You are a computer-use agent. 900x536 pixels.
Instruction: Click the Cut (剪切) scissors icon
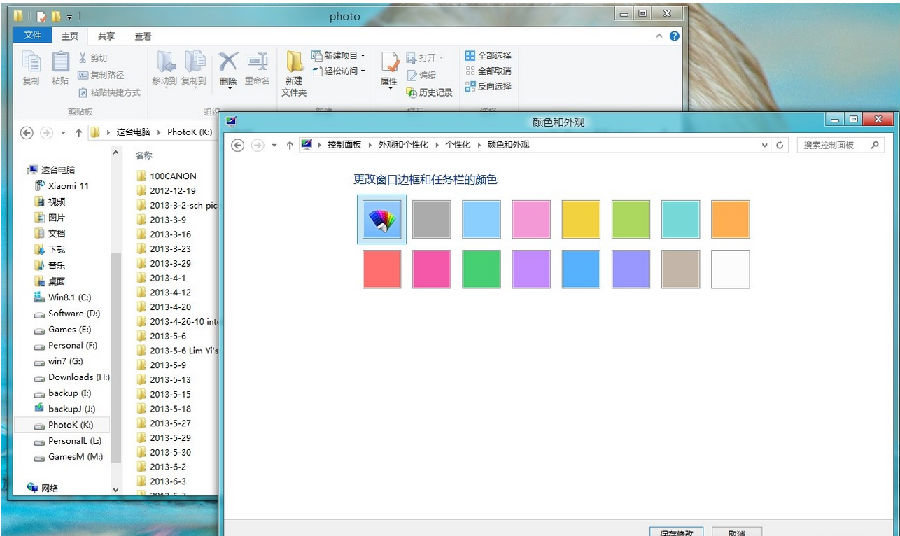tap(83, 58)
